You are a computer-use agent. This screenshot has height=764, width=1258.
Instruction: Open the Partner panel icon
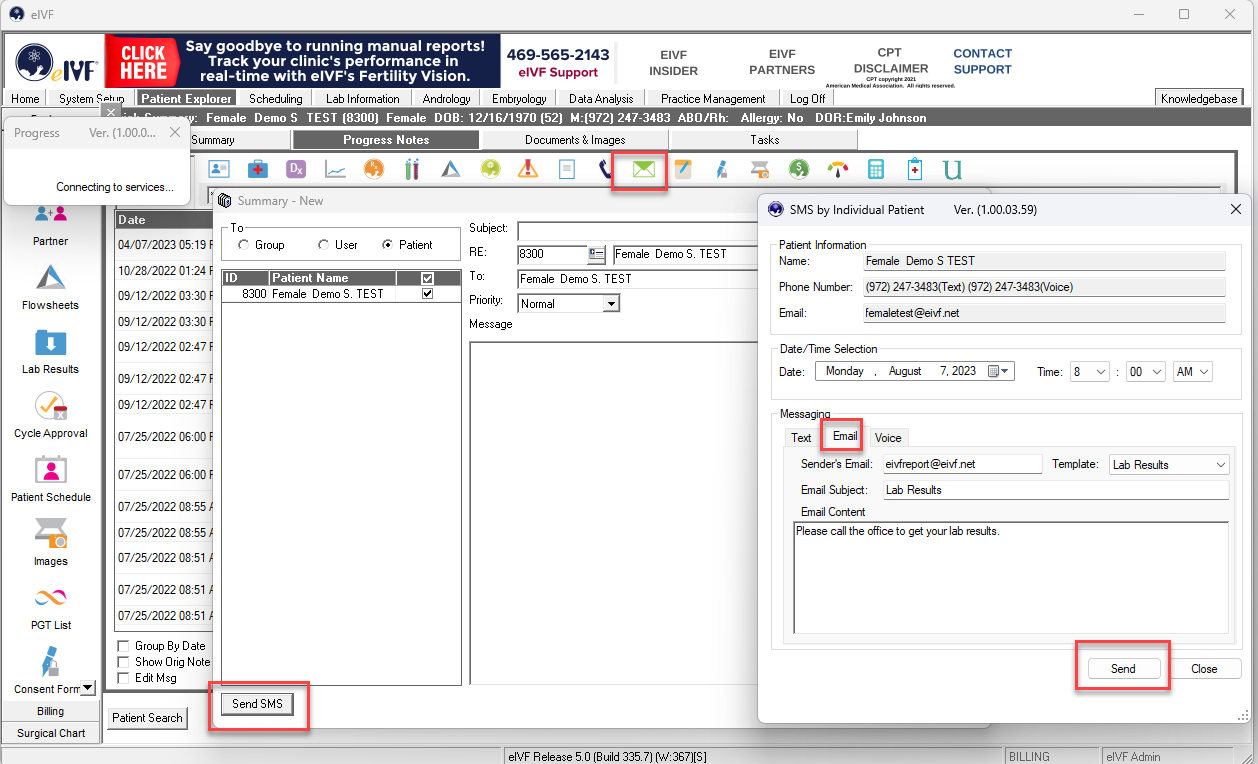pyautogui.click(x=50, y=225)
